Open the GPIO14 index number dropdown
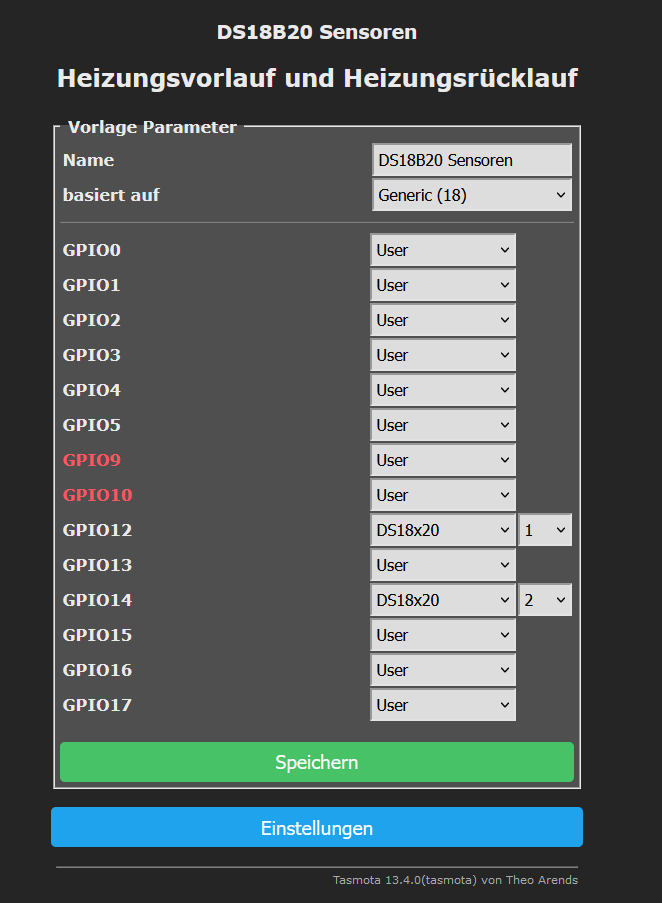The height and width of the screenshot is (903, 662). [545, 600]
